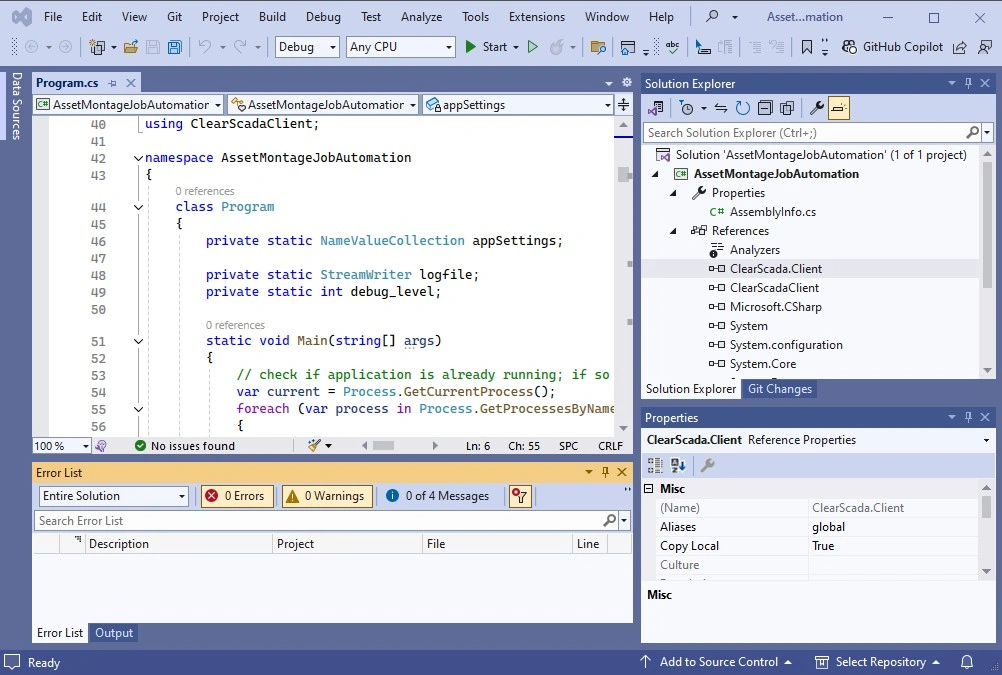Click the editor horizontal scrollbar thumb

pos(383,446)
